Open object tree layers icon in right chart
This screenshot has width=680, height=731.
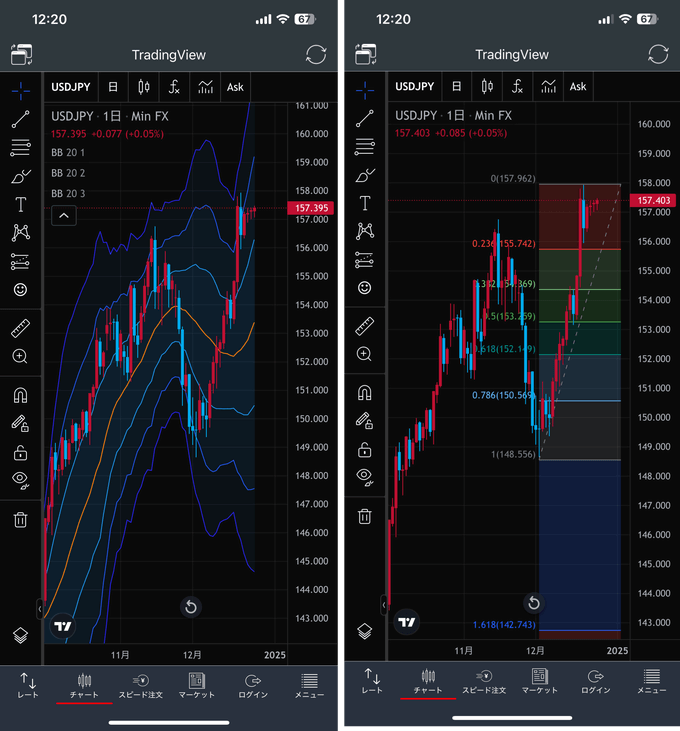pyautogui.click(x=364, y=631)
